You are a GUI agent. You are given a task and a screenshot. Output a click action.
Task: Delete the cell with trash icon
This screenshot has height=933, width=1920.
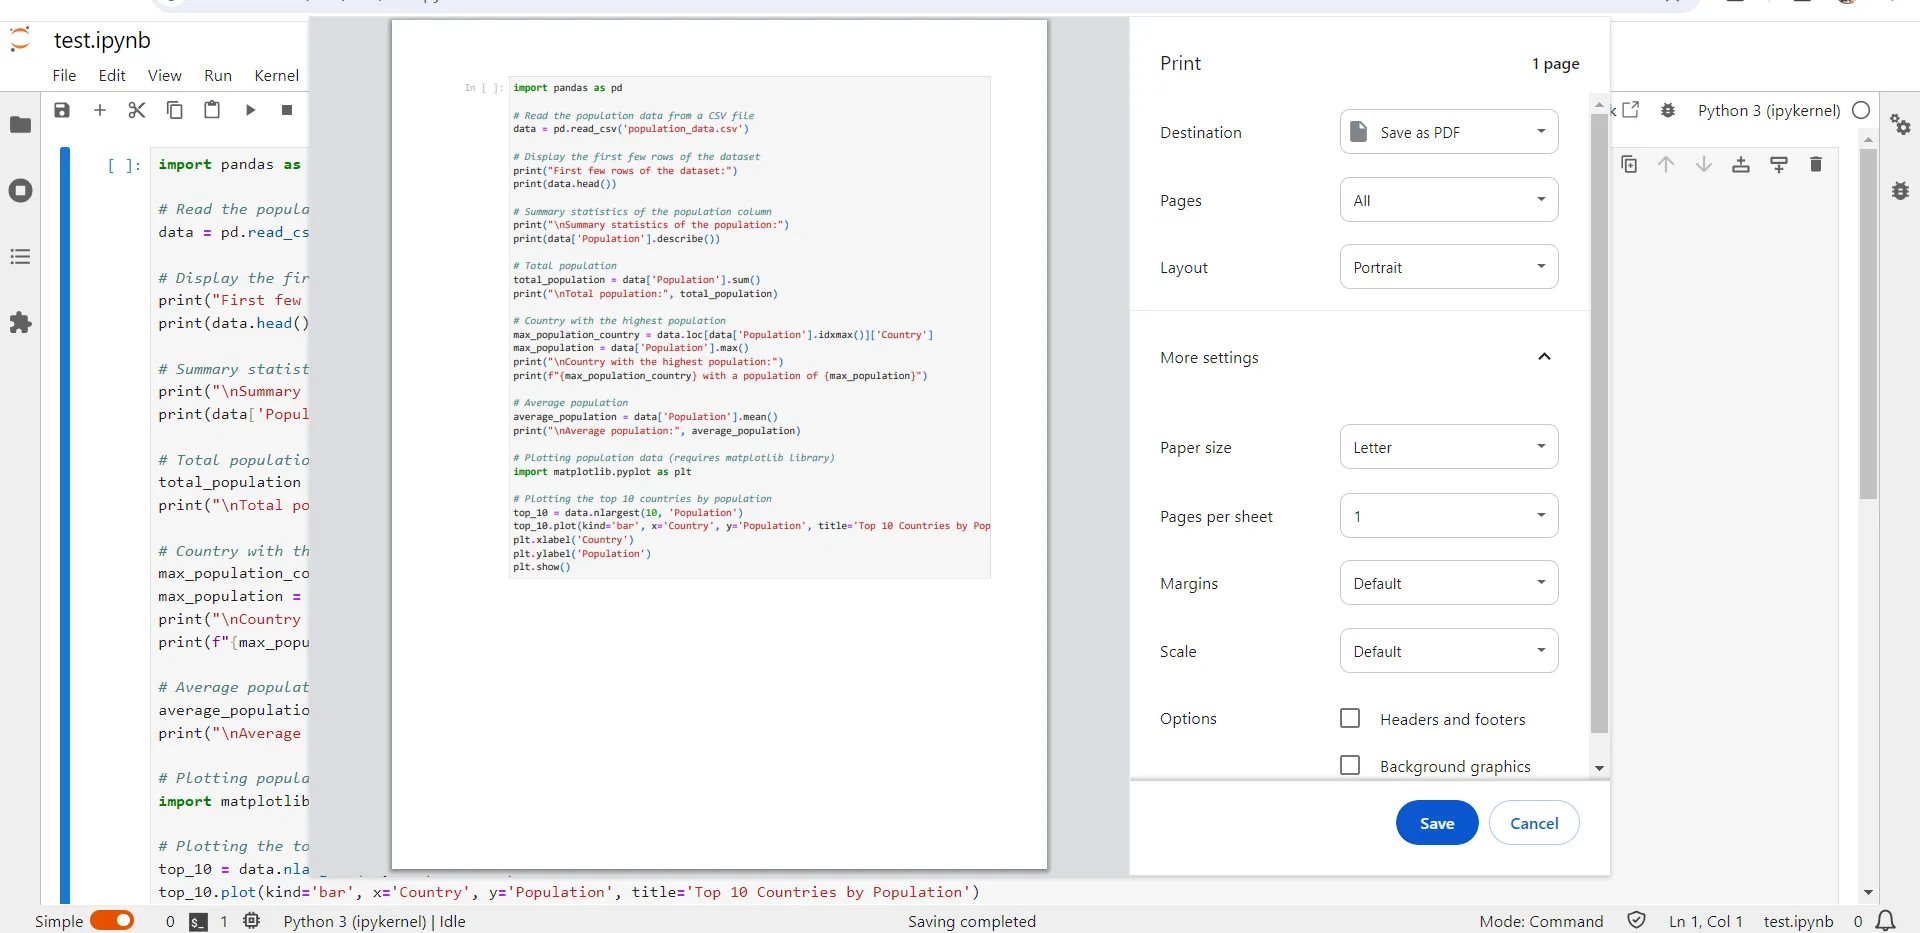coord(1816,164)
